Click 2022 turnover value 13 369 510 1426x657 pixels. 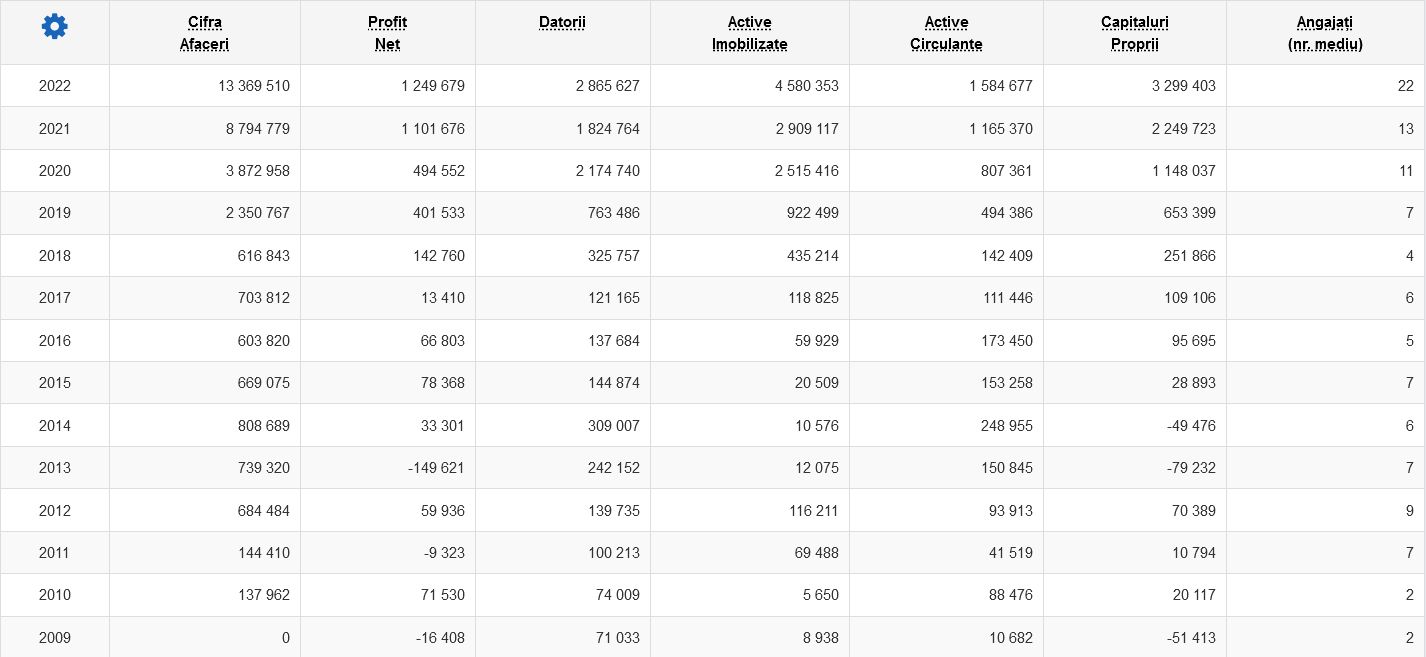tap(253, 86)
